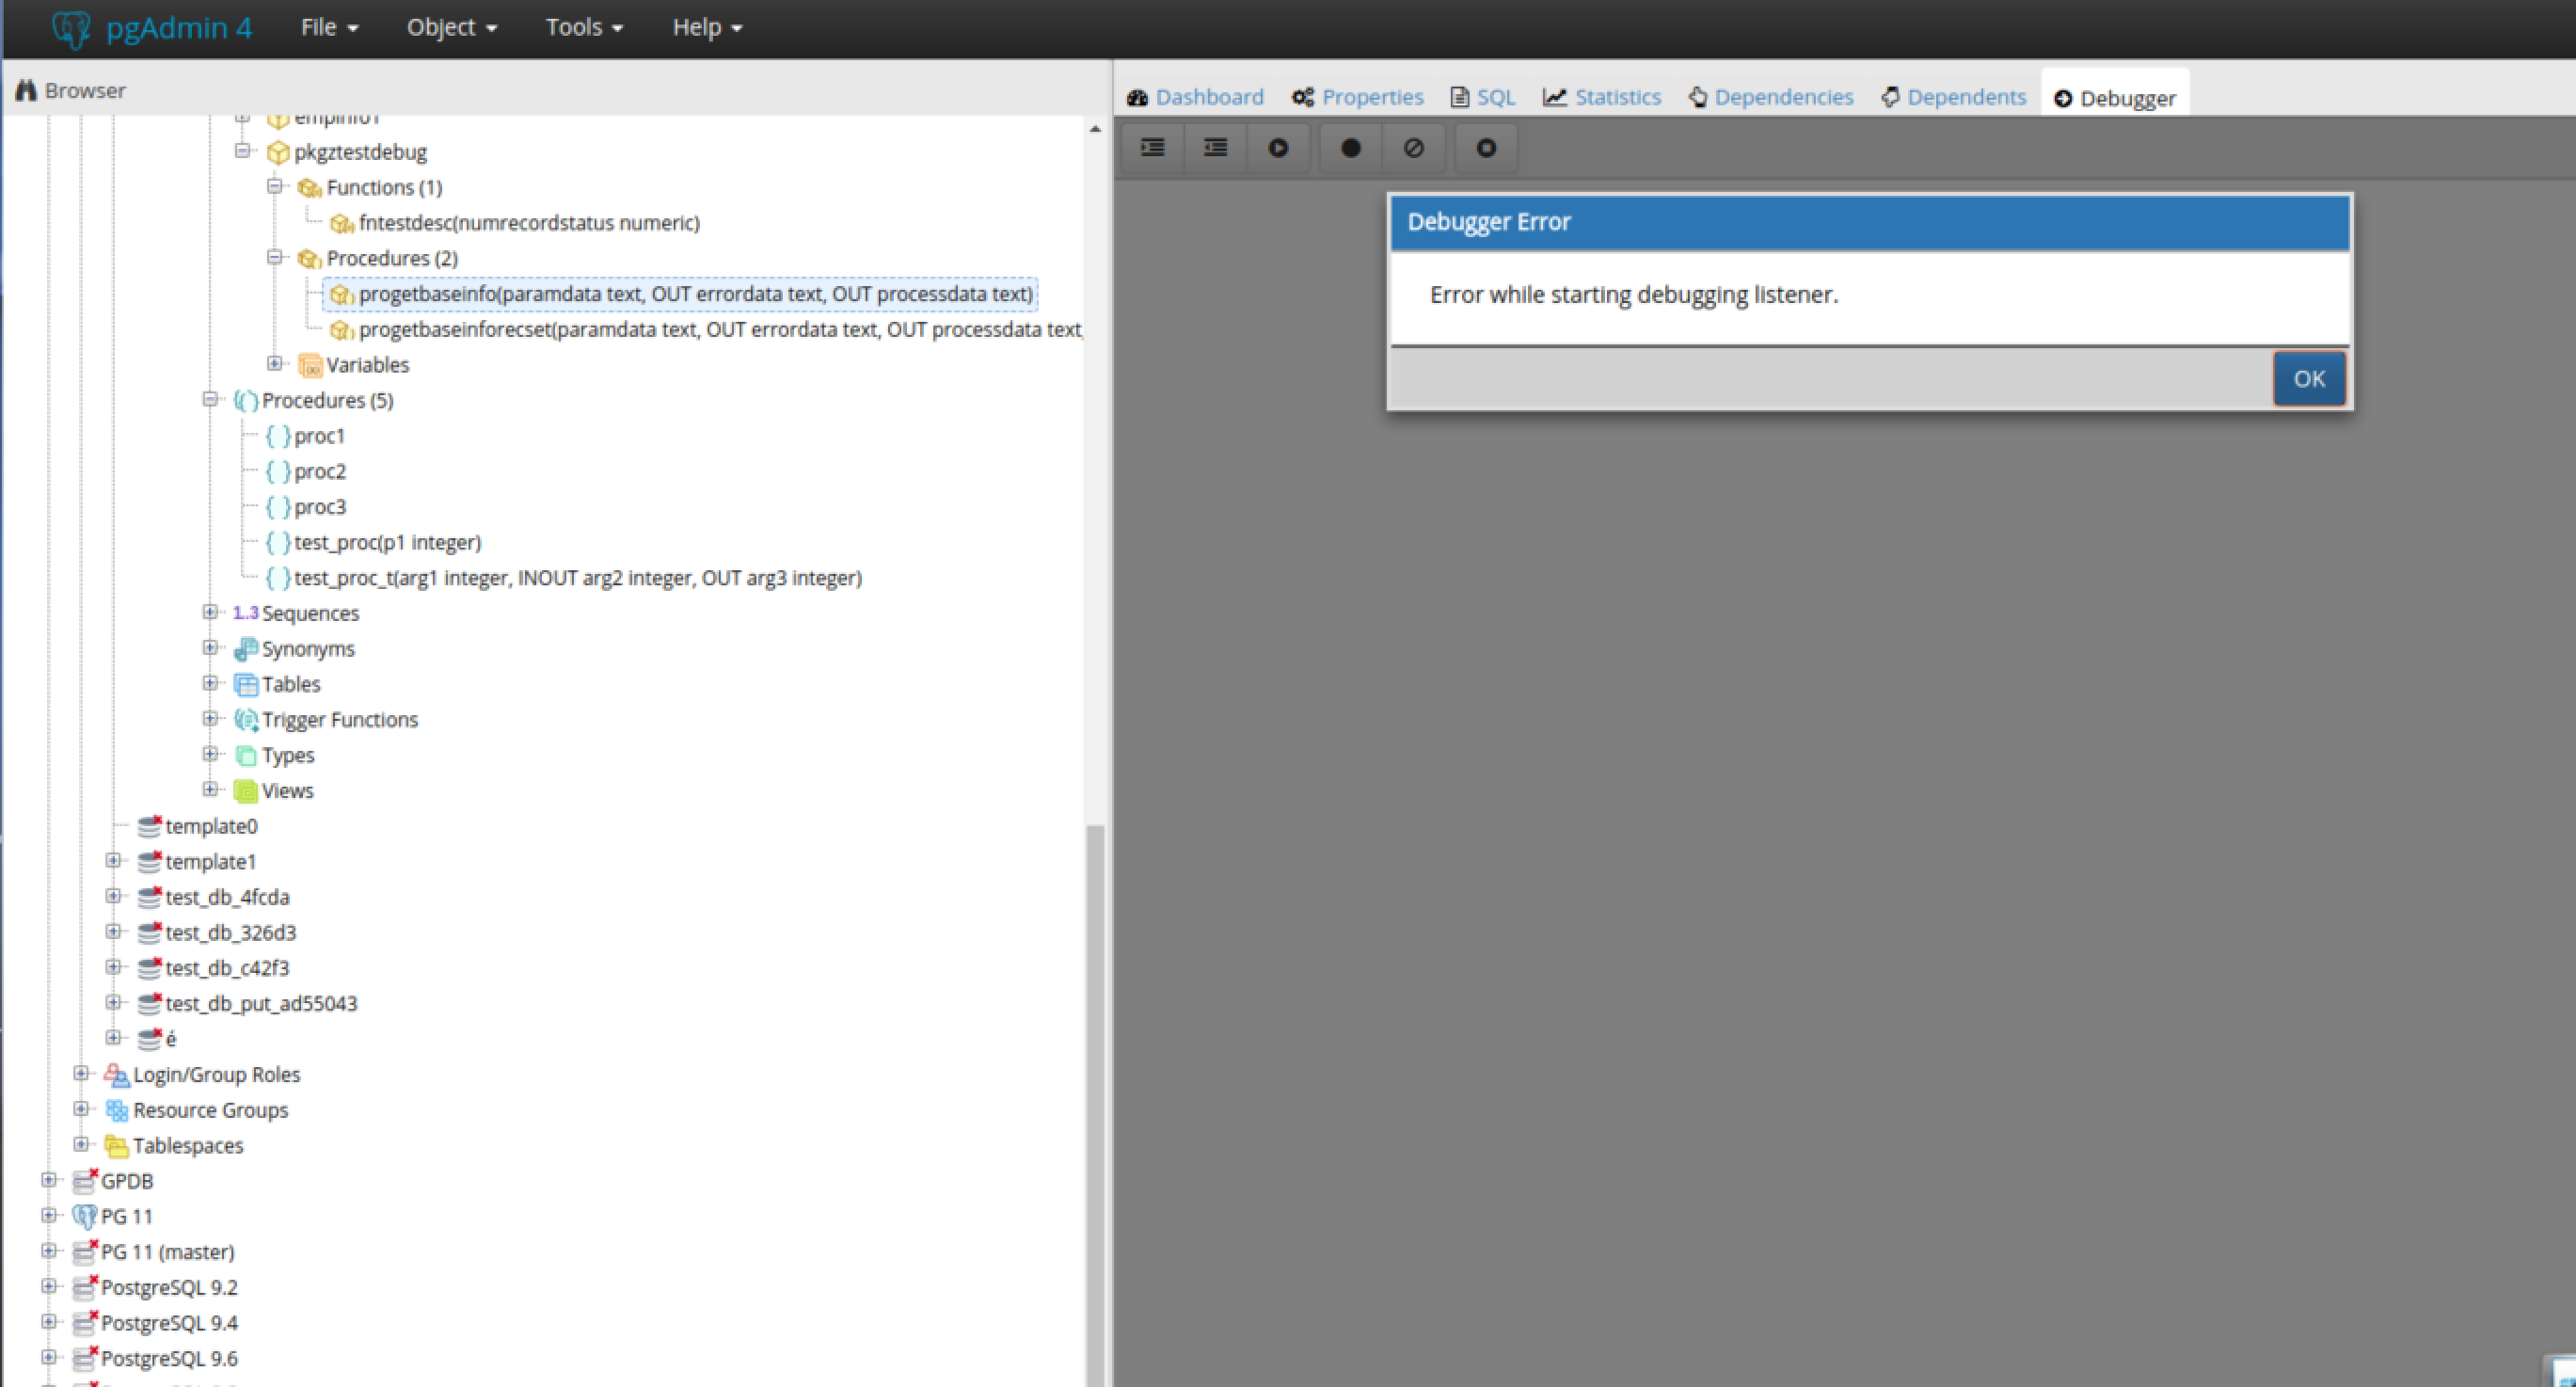This screenshot has height=1387, width=2576.
Task: Toggle breakpoint using filled circle icon
Action: pyautogui.click(x=1350, y=148)
